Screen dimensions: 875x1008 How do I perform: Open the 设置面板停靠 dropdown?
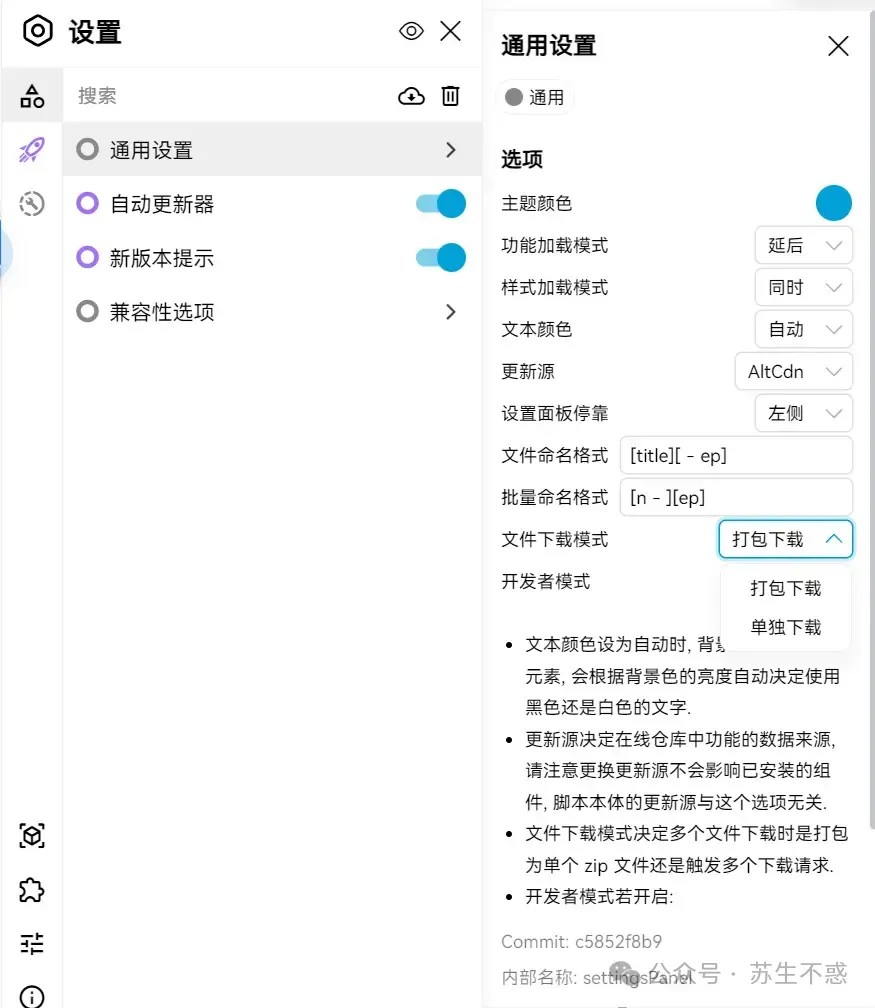pyautogui.click(x=804, y=413)
